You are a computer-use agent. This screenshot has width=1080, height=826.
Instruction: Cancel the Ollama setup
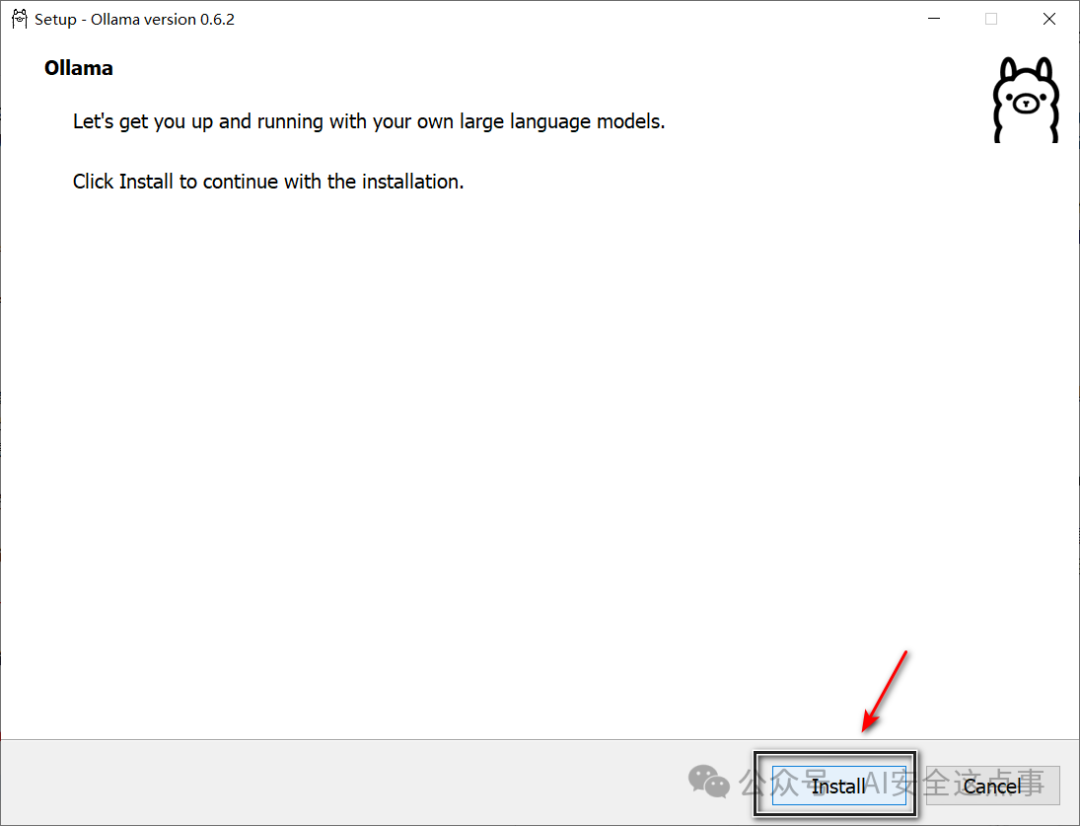tap(993, 785)
